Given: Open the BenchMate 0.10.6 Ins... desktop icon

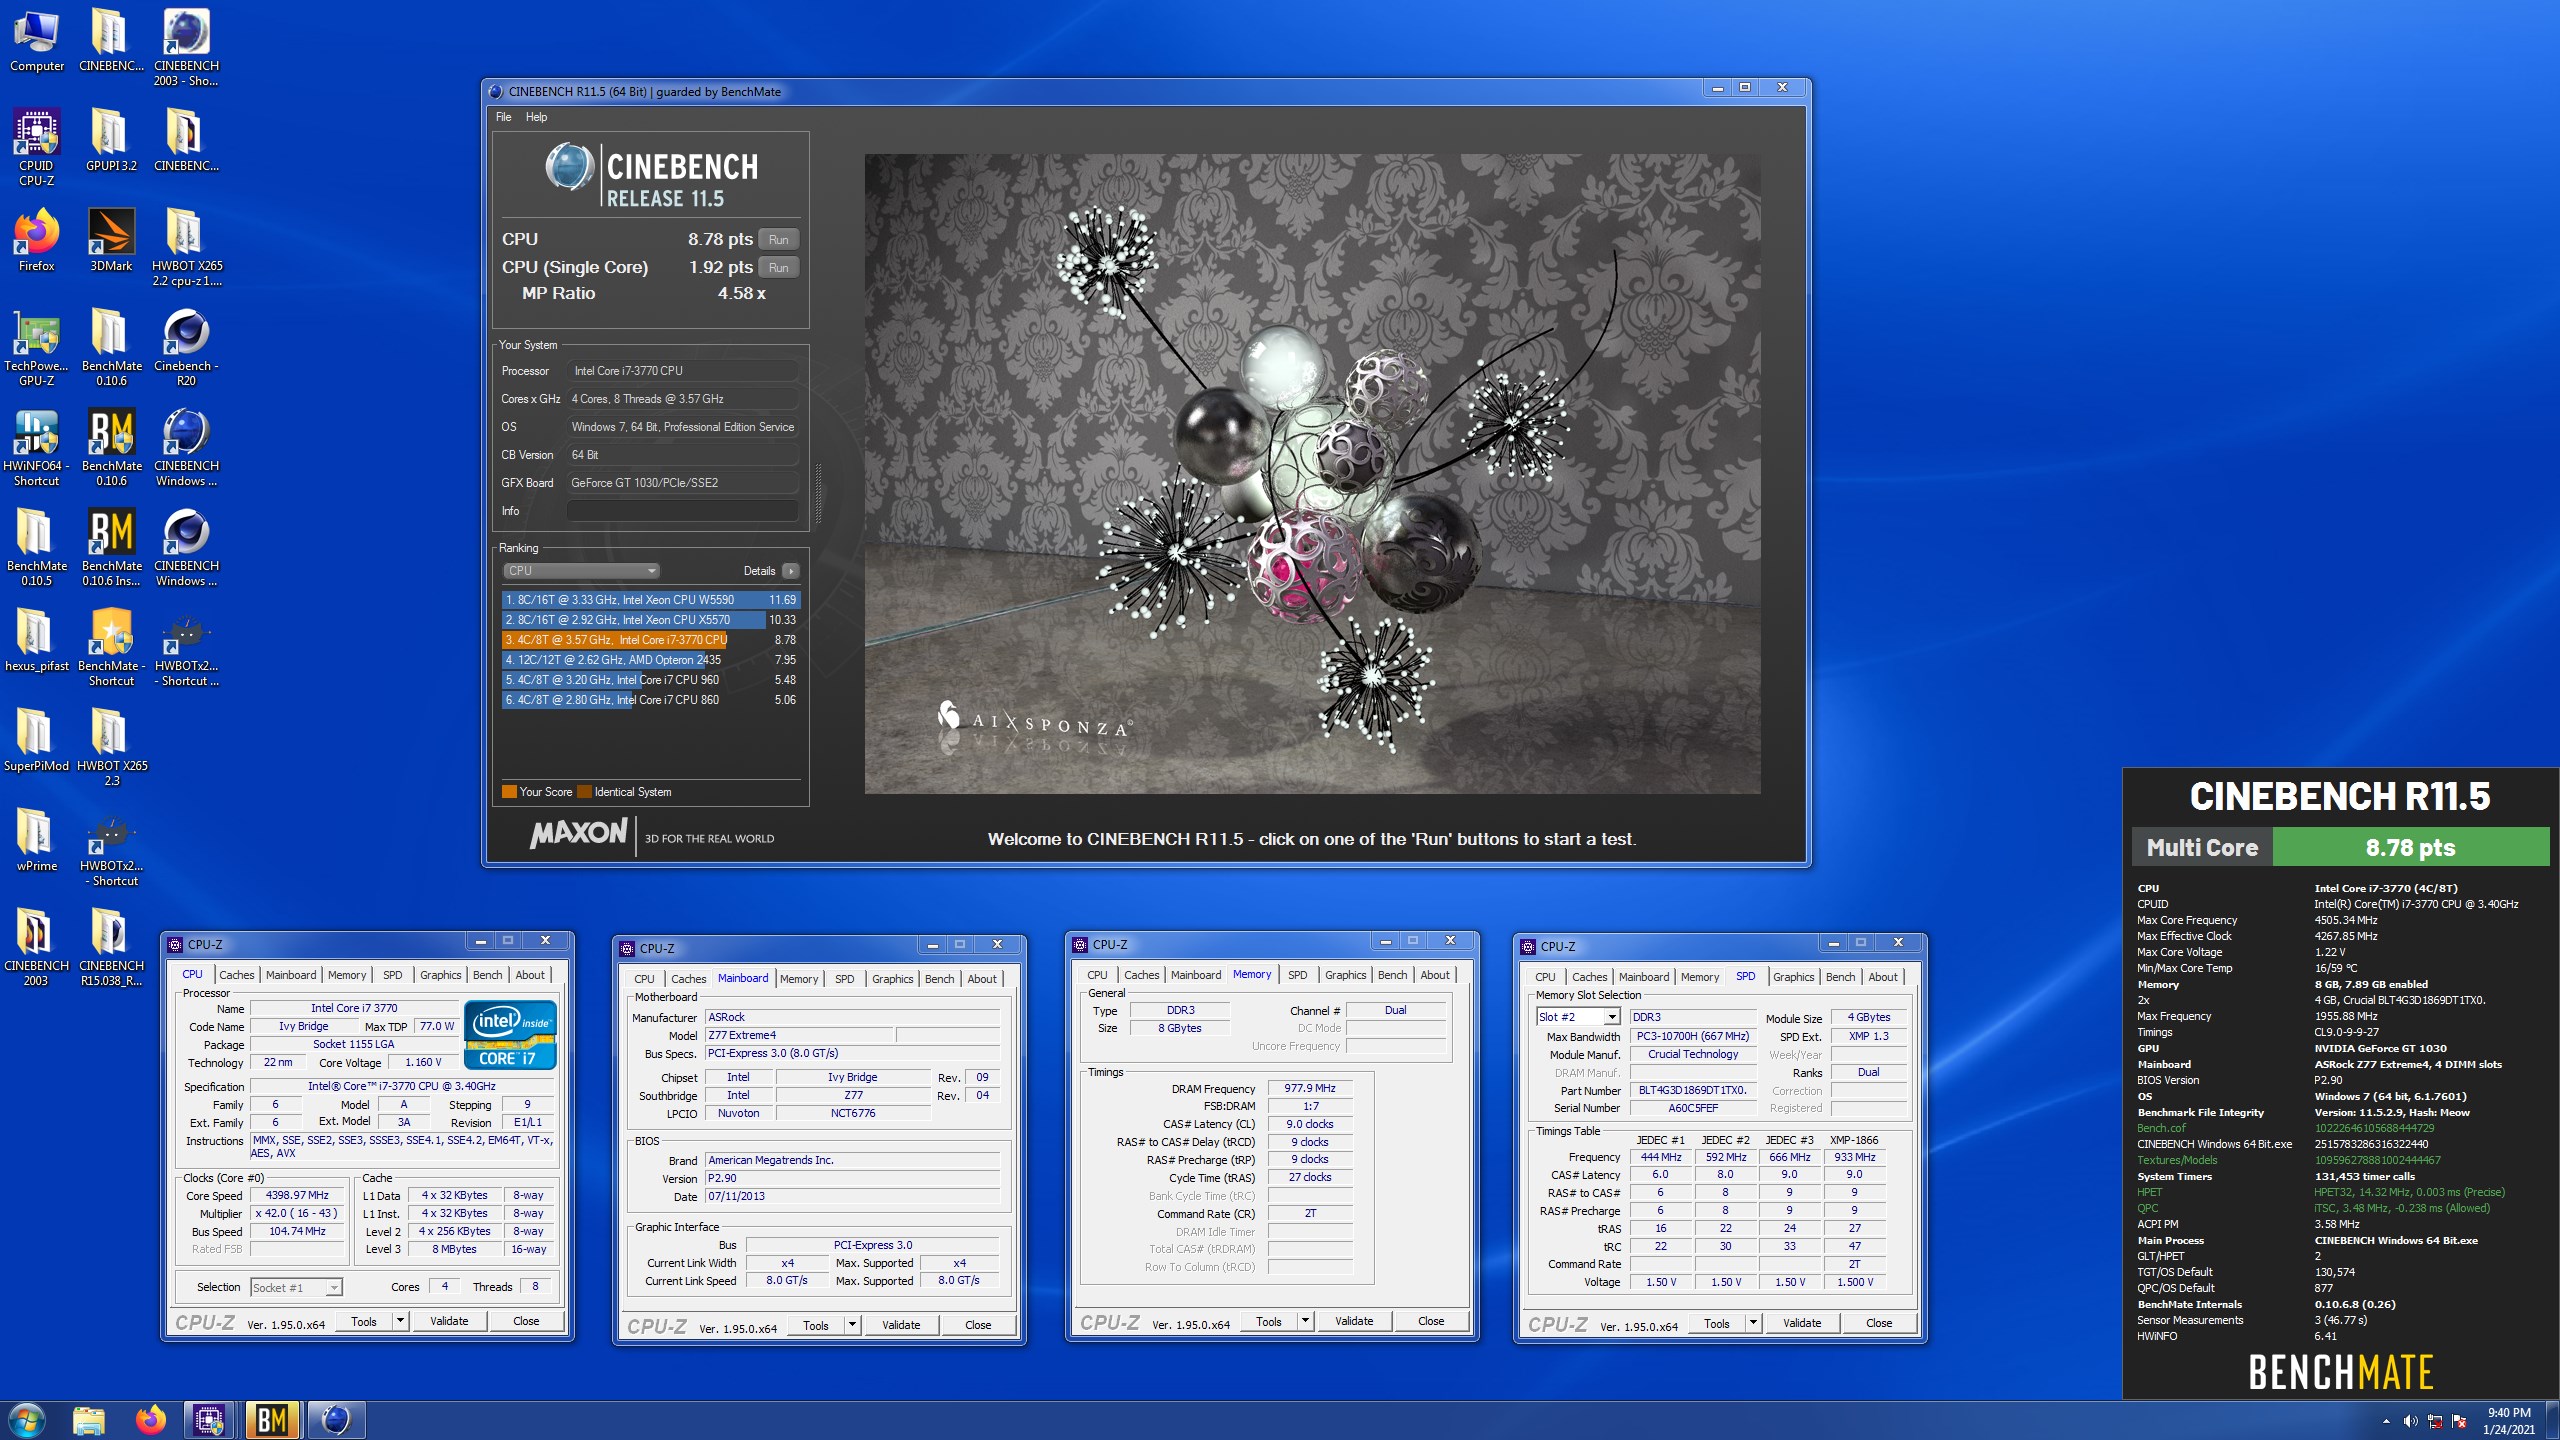Looking at the screenshot, I should tap(111, 548).
